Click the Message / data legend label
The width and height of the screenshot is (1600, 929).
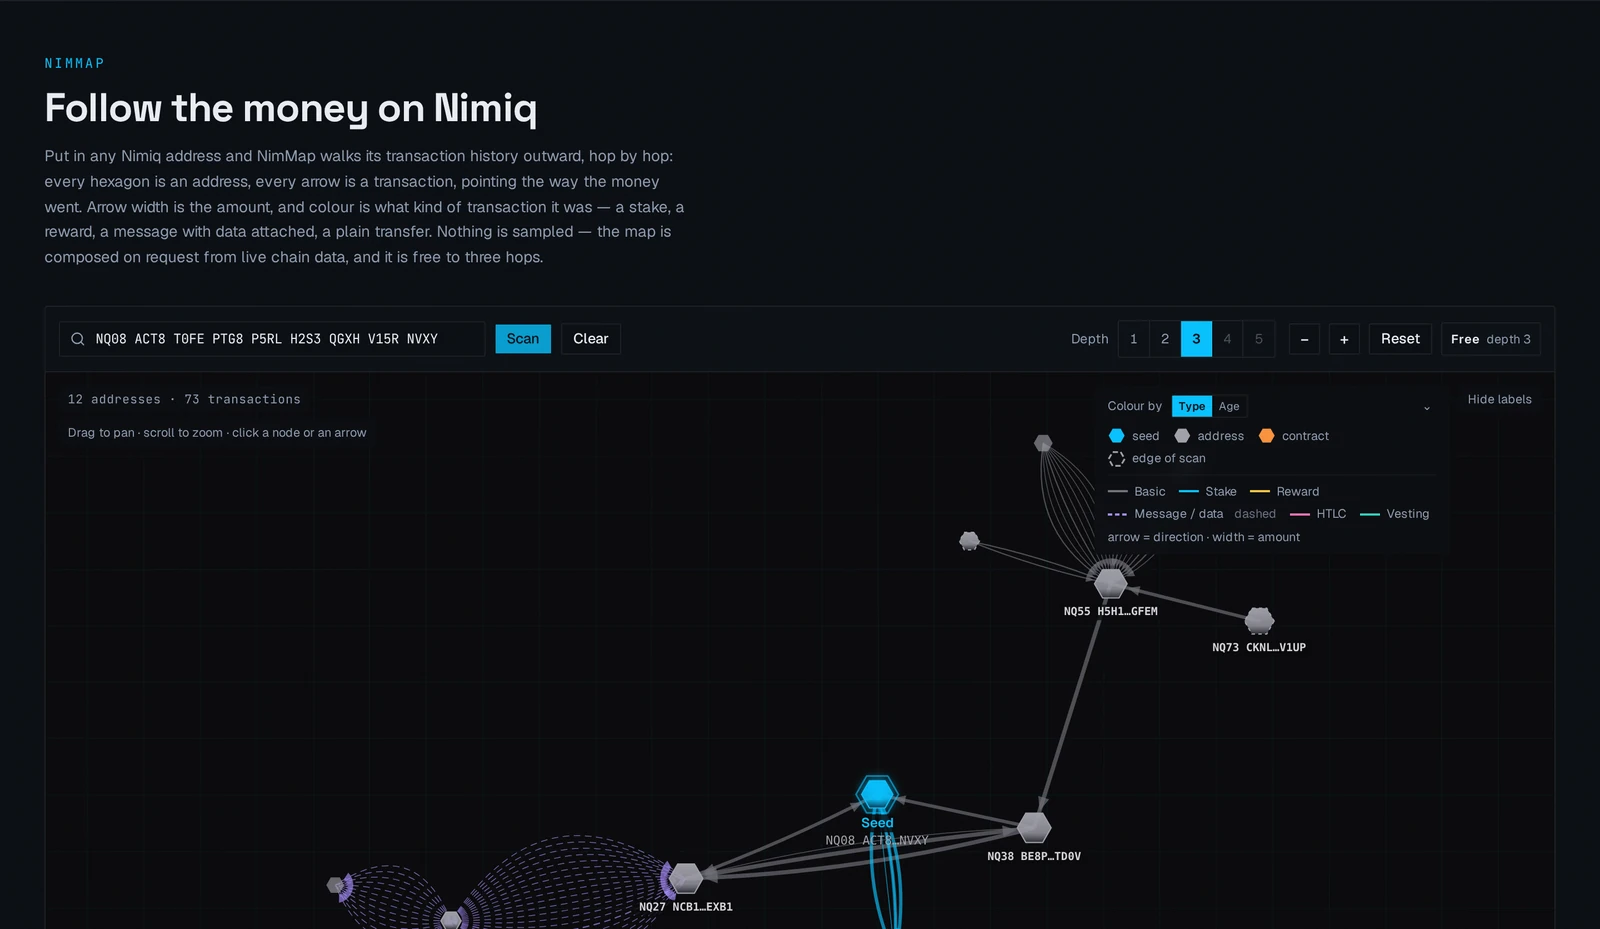[x=1179, y=514]
